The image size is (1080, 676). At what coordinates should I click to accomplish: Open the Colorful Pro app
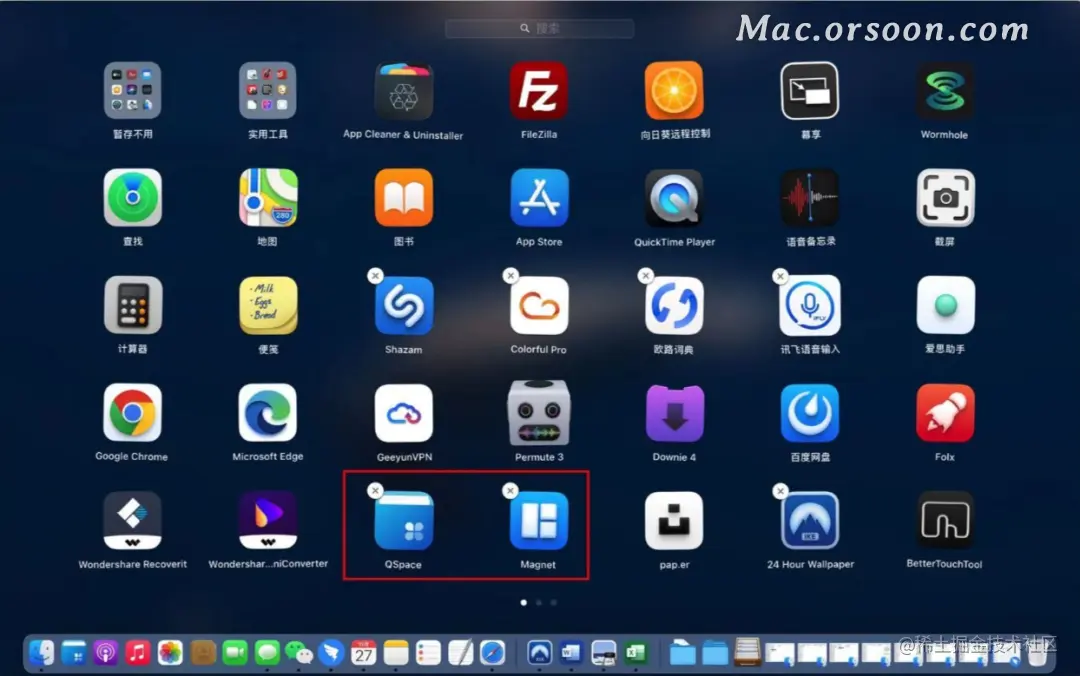[539, 305]
